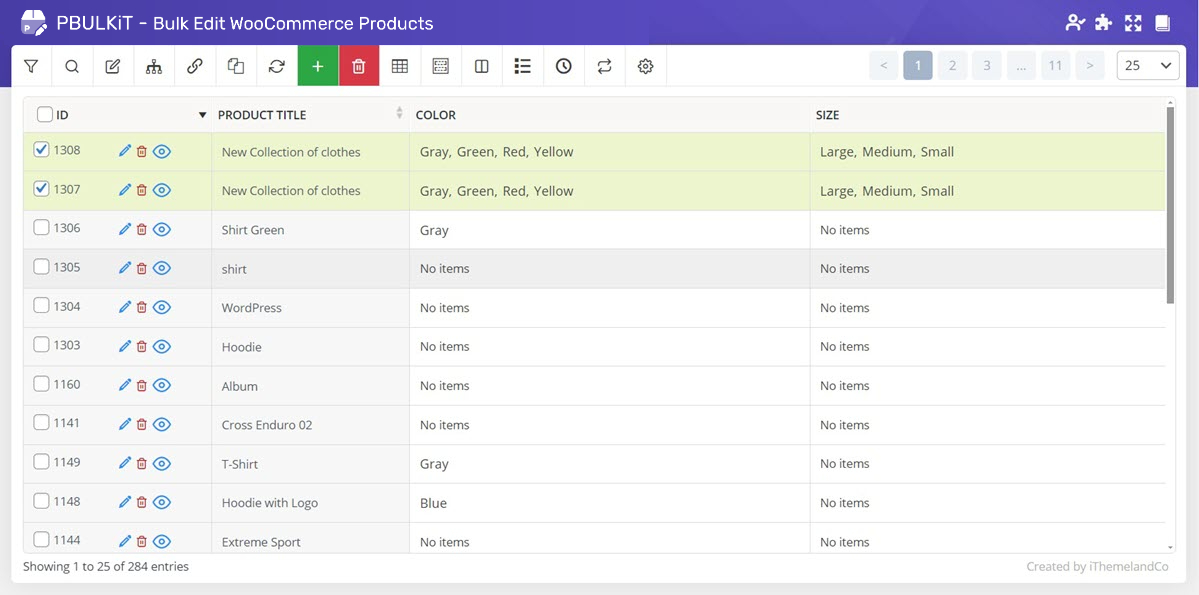Check the checkbox for product 1306

[41, 228]
